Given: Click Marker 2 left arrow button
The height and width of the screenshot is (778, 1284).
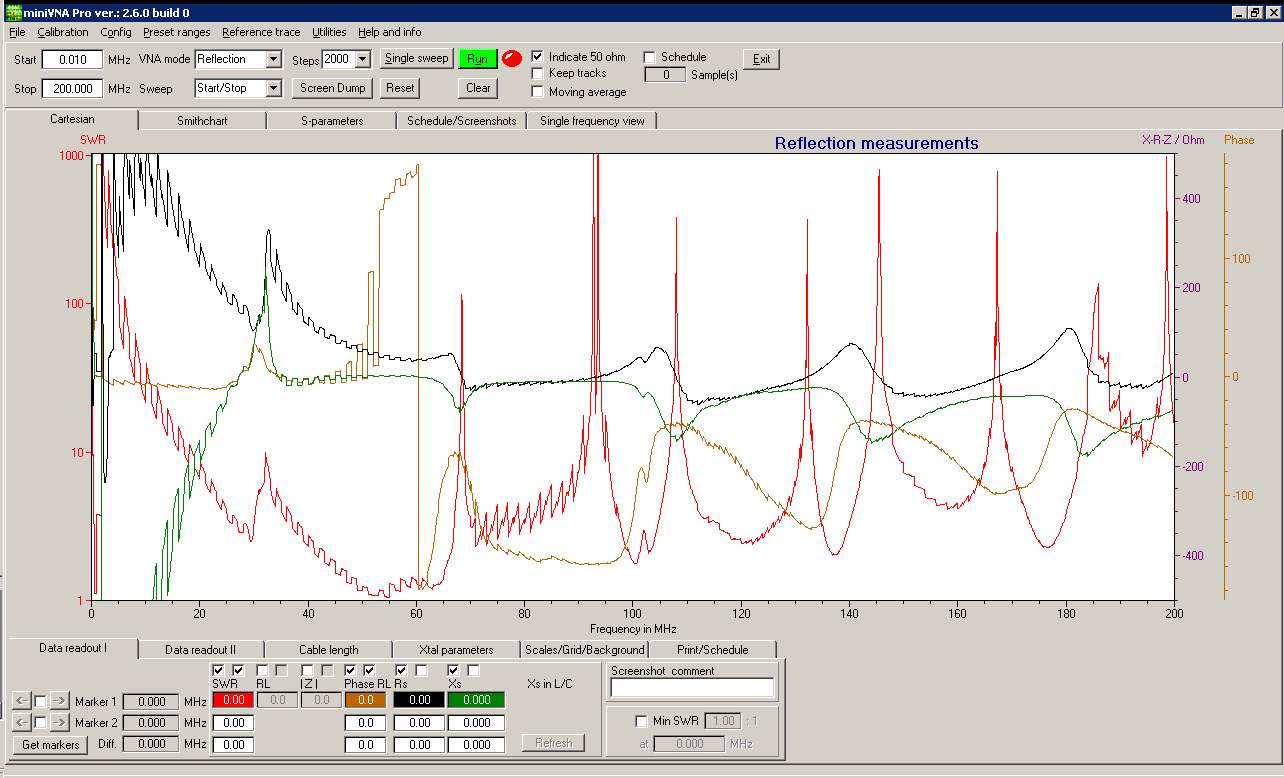Looking at the screenshot, I should [x=21, y=722].
